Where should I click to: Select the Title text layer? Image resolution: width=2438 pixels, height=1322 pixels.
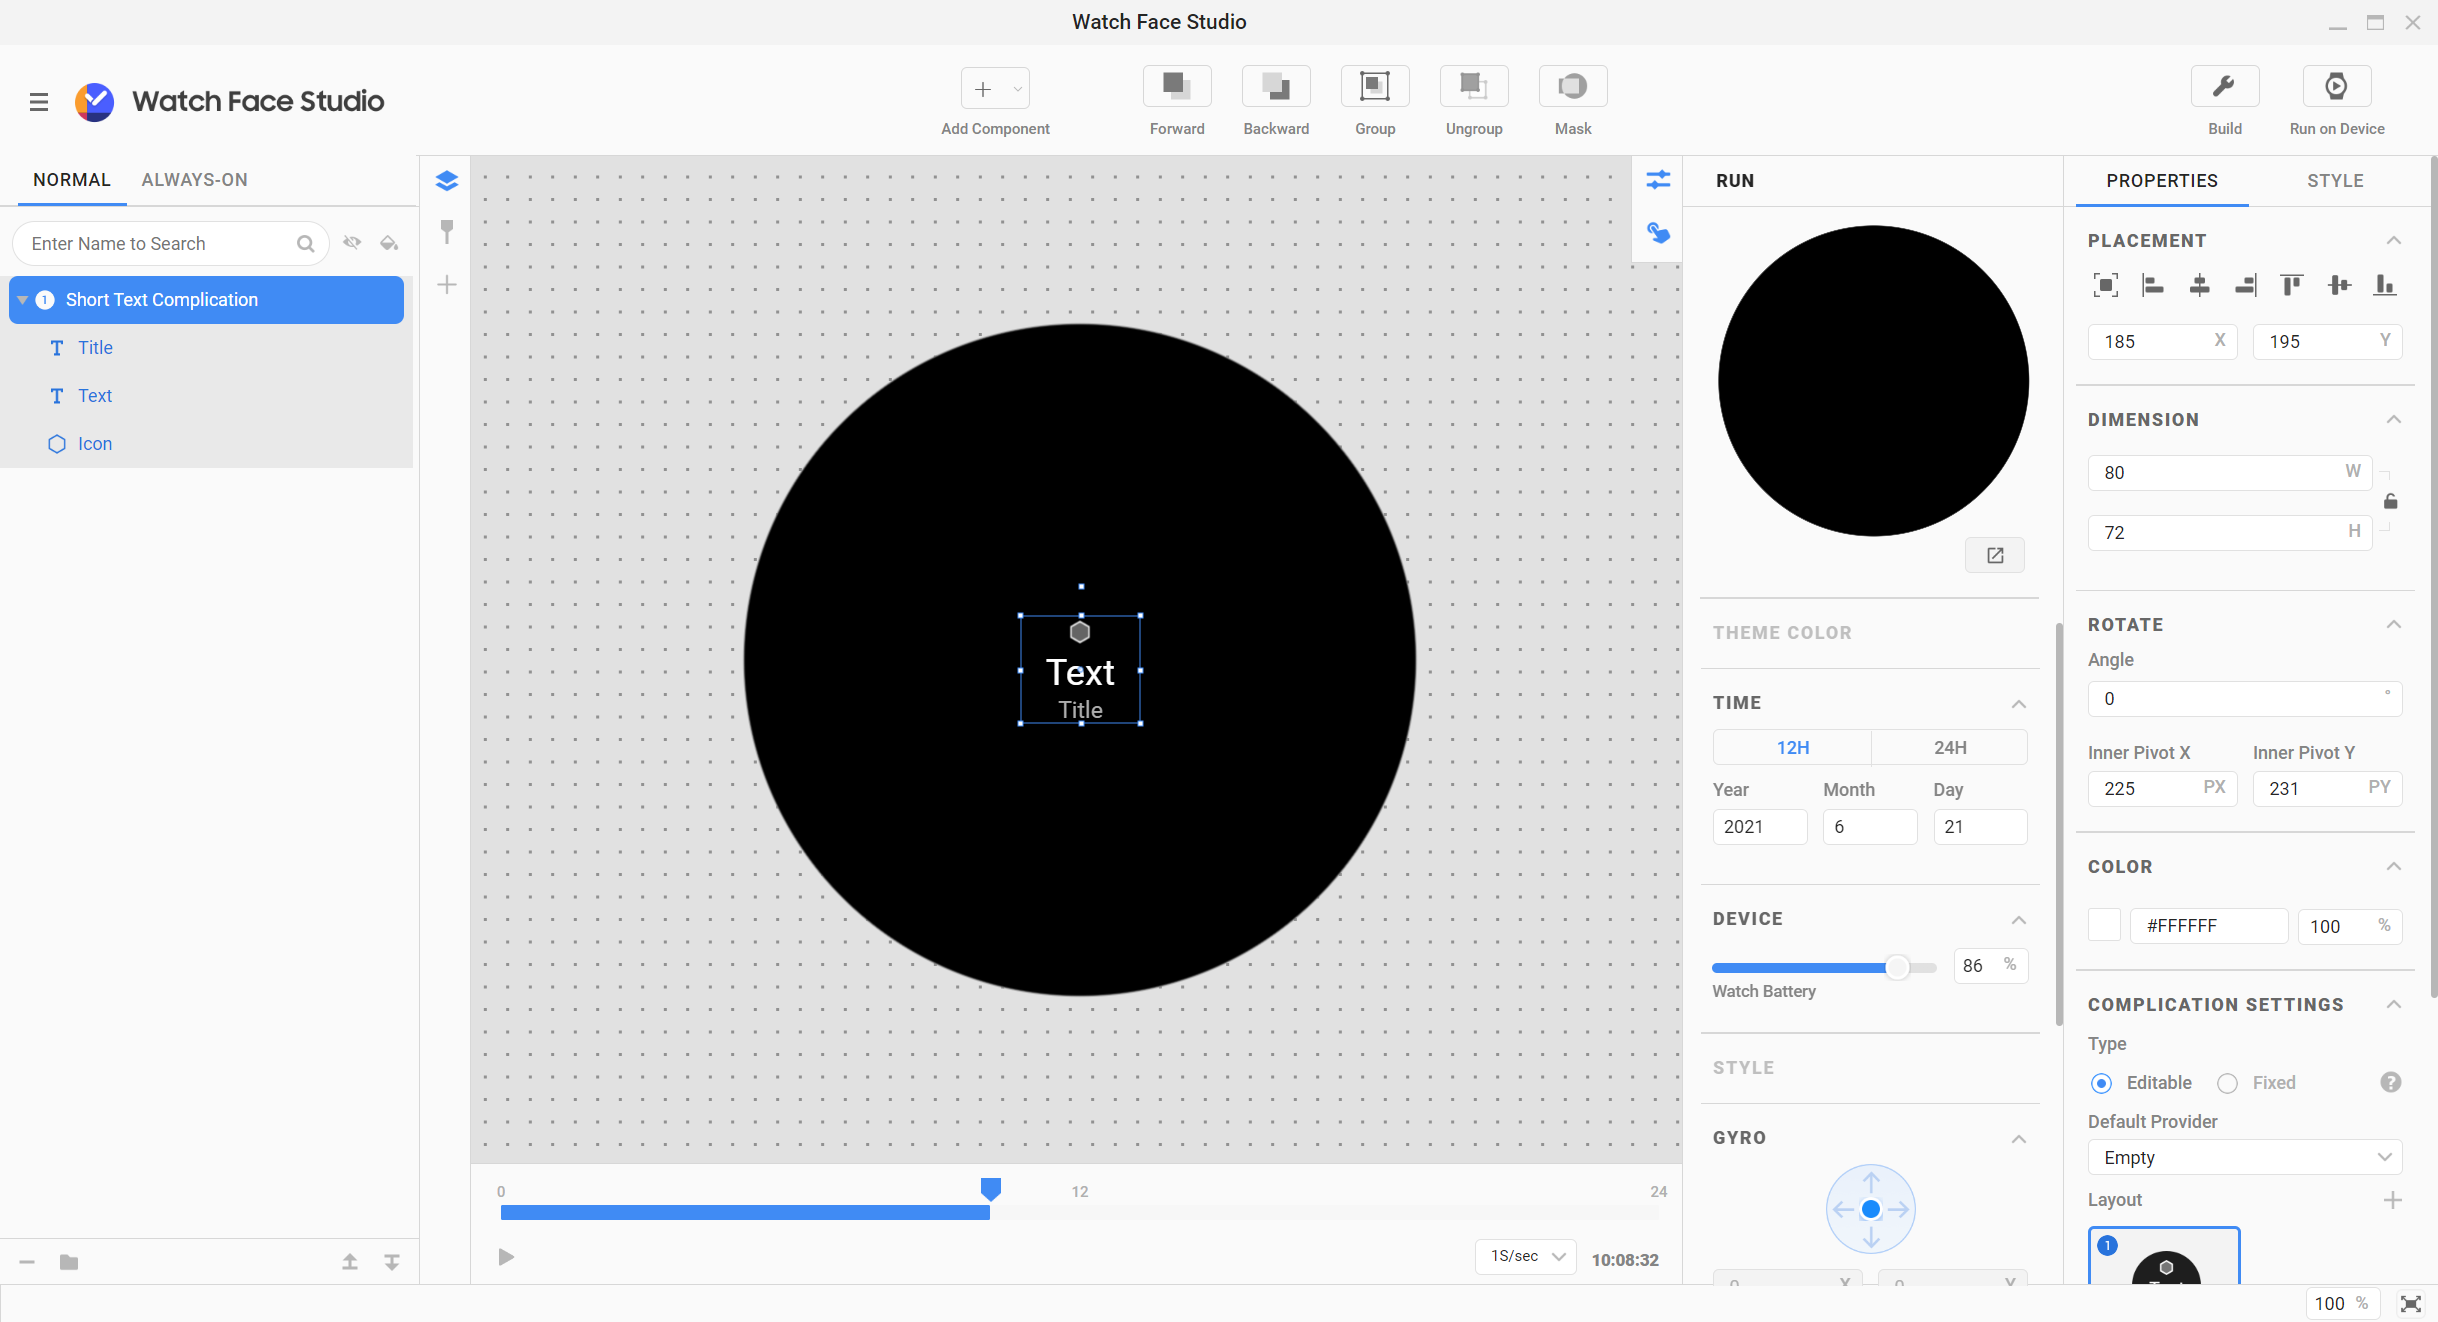pos(95,348)
